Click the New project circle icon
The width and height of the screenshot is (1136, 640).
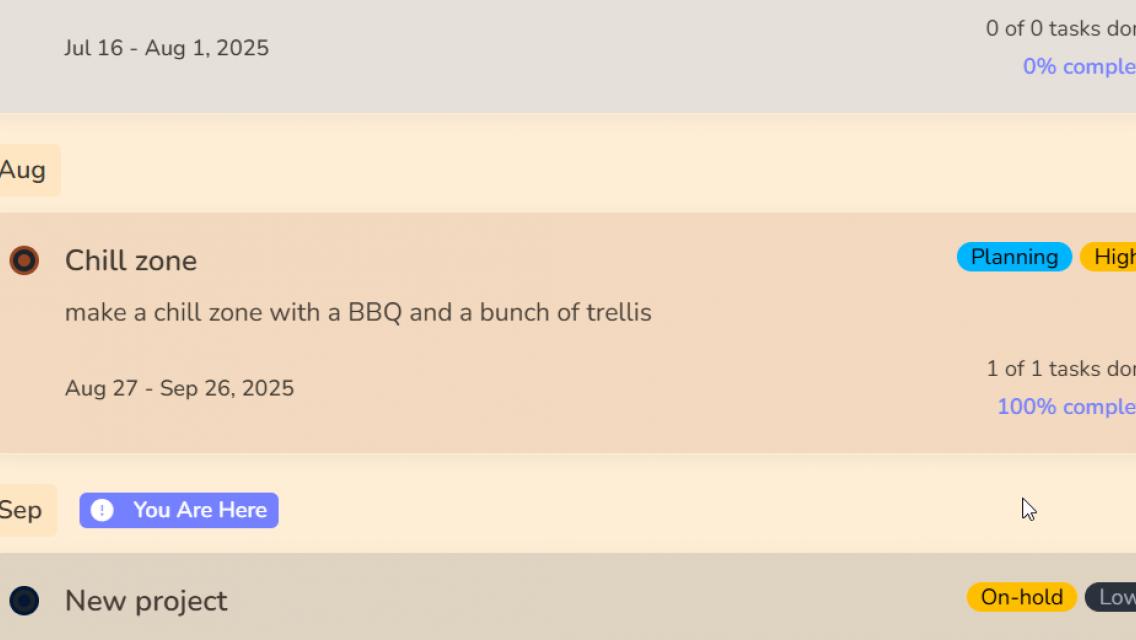24,601
